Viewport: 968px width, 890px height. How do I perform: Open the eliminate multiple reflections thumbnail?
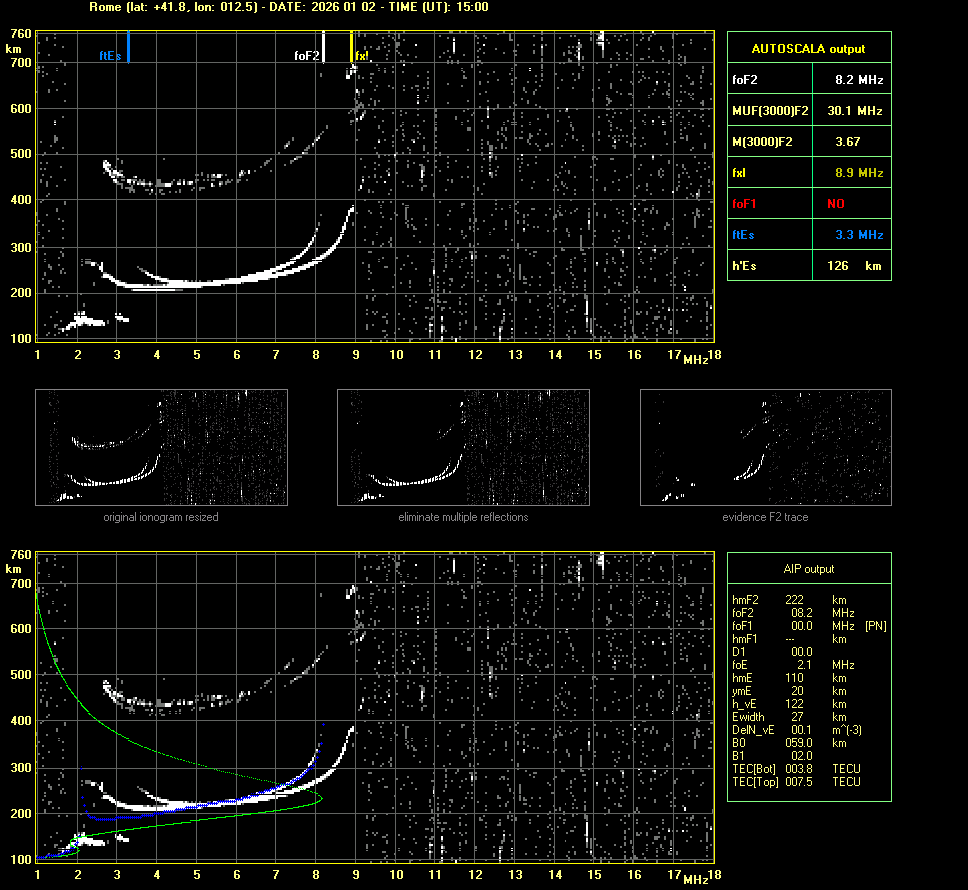(463, 447)
